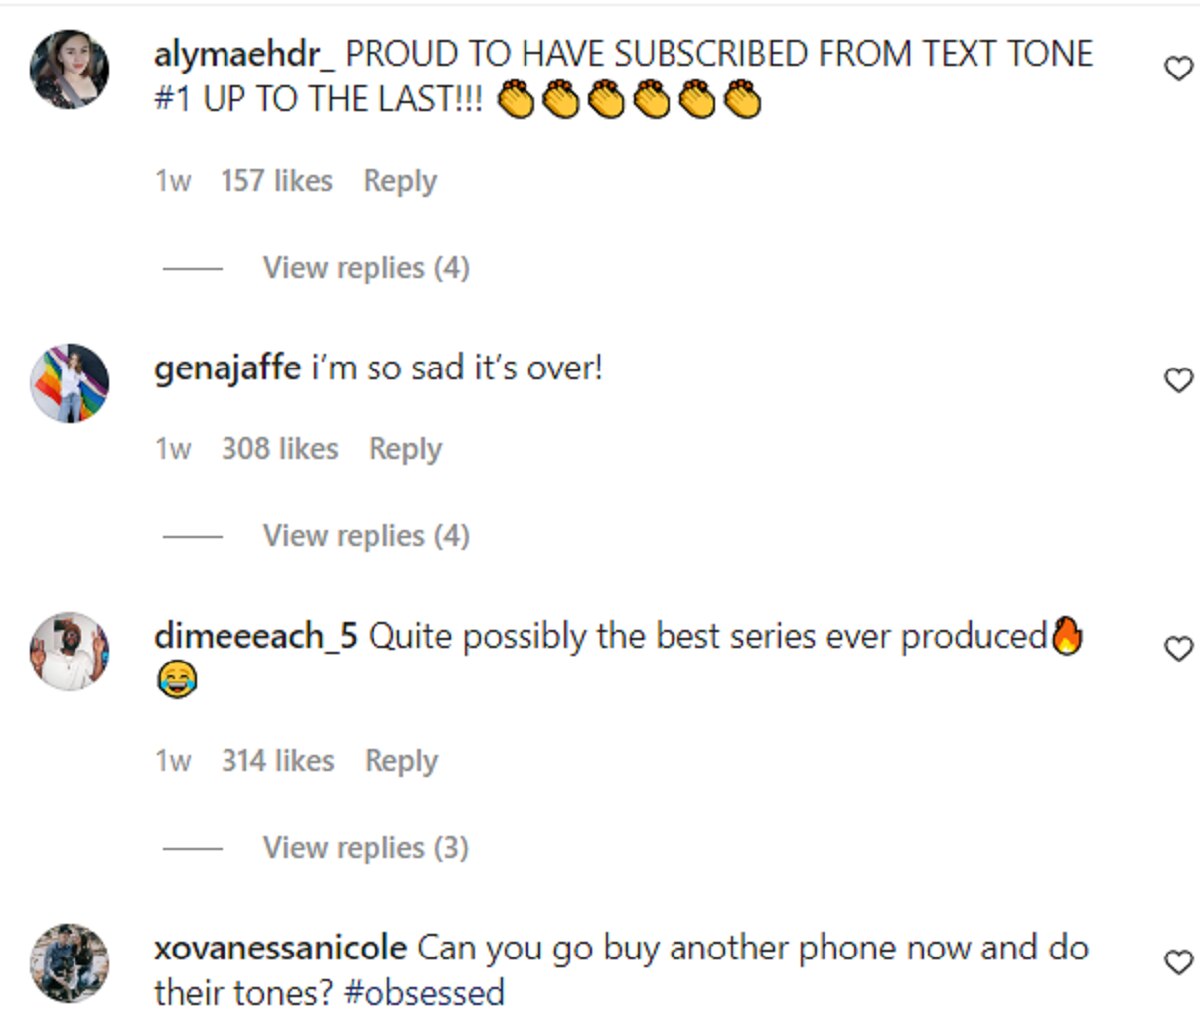This screenshot has width=1200, height=1029.
Task: Expand the 4 replies under alymaehdr_'s comment
Action: coord(365,268)
